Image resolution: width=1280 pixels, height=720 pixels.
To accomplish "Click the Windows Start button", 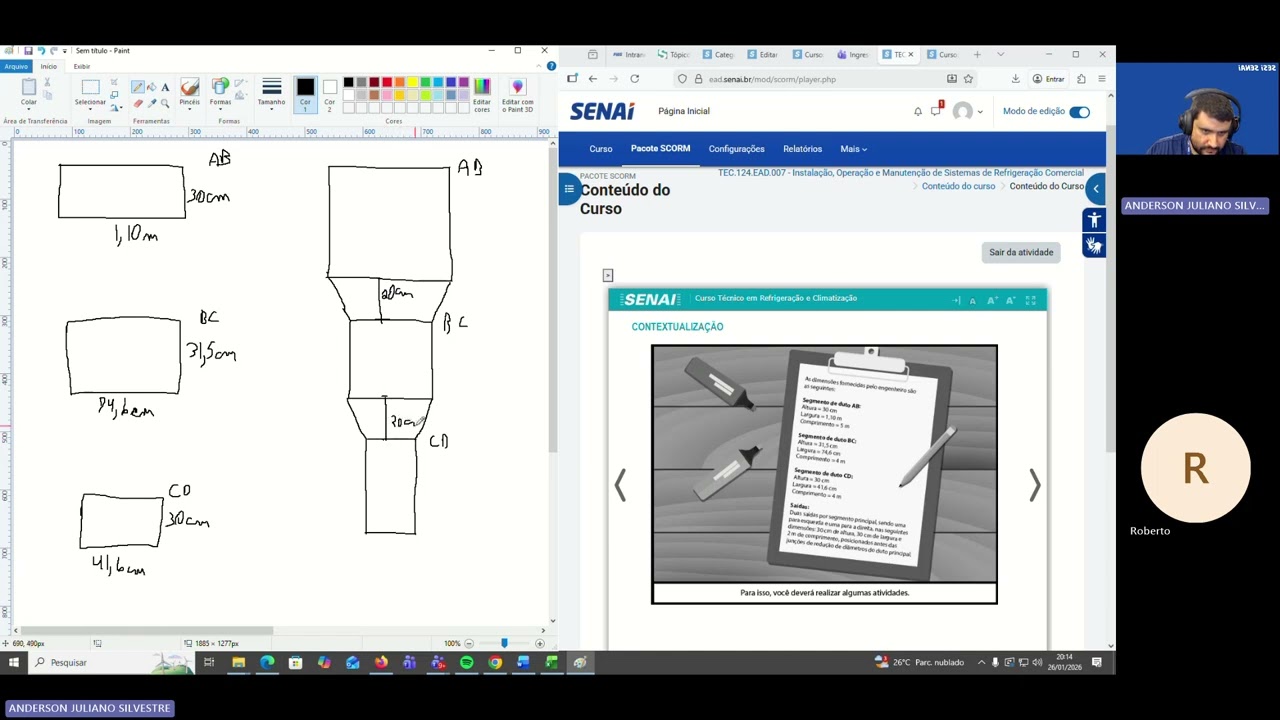I will (x=14, y=662).
